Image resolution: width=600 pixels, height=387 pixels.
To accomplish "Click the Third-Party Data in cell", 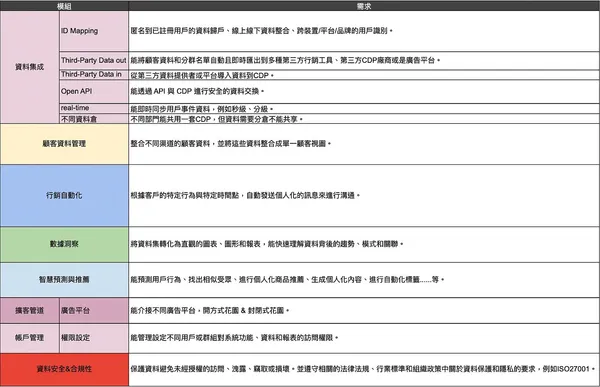I will (94, 75).
